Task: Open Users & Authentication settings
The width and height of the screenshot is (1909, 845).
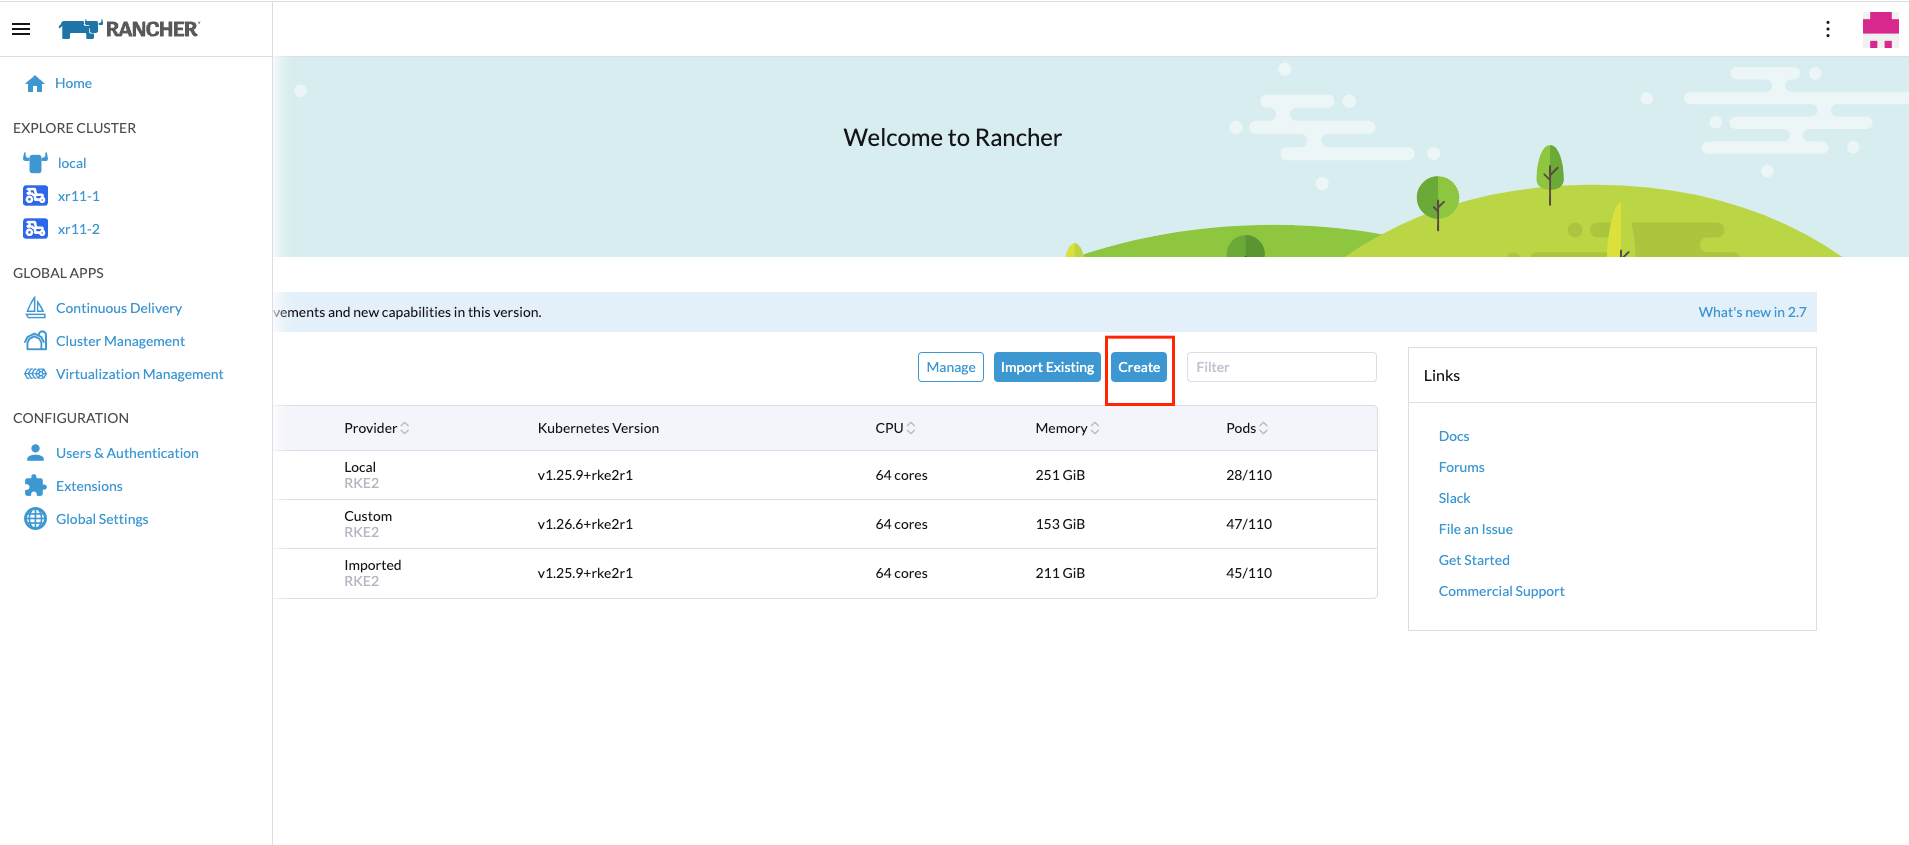Action: 127,453
